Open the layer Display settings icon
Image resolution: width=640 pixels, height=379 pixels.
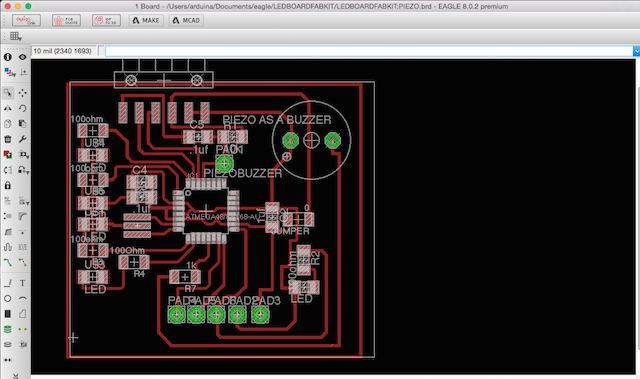coord(9,73)
